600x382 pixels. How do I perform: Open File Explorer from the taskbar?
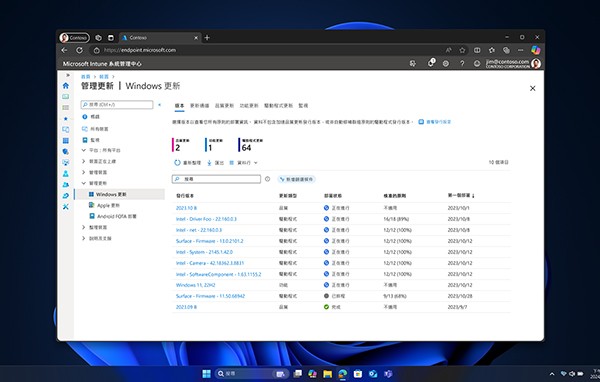pyautogui.click(x=327, y=374)
